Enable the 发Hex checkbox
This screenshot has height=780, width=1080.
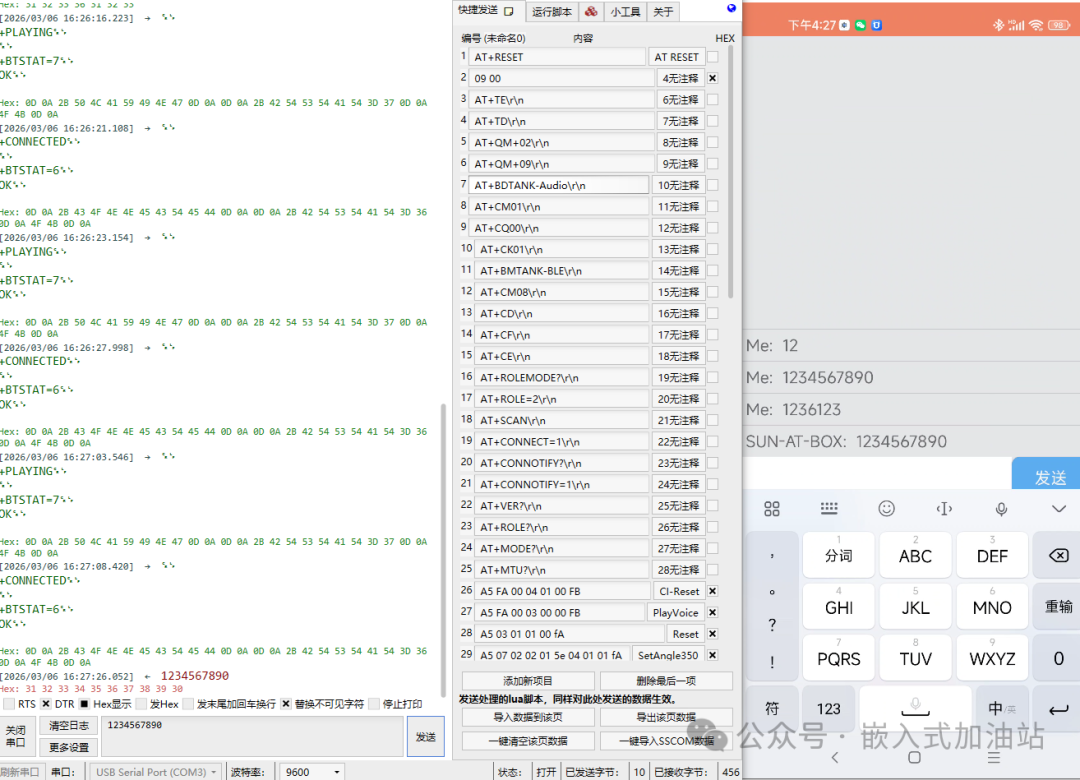(x=141, y=704)
